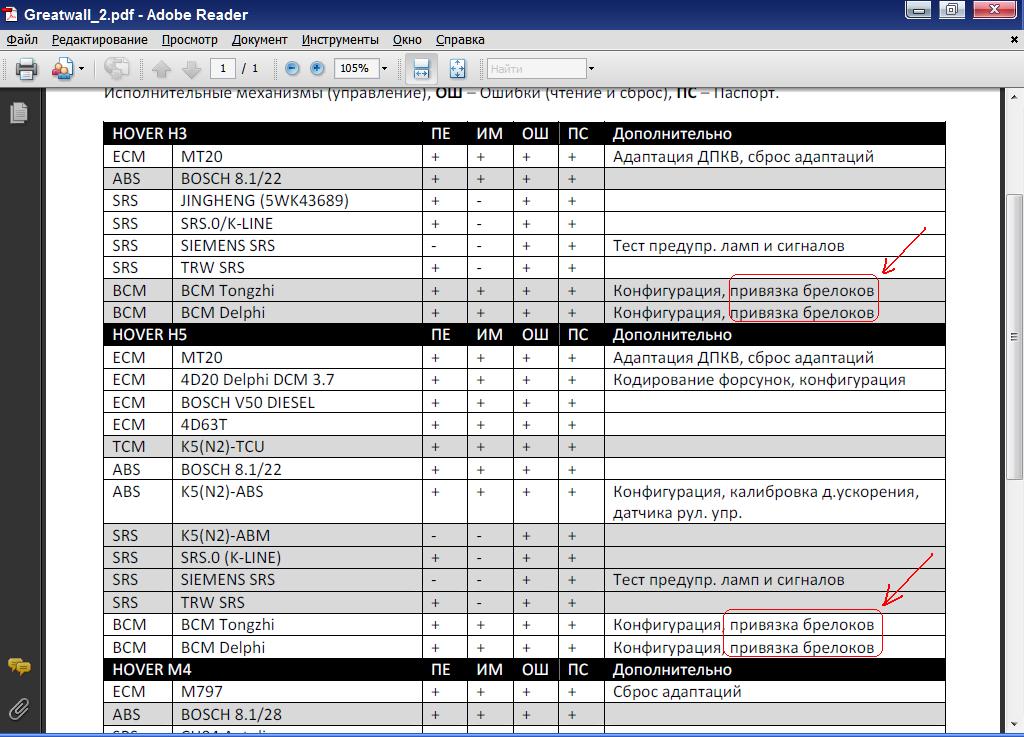Open the Инструменты menu
This screenshot has width=1024, height=737.
340,40
